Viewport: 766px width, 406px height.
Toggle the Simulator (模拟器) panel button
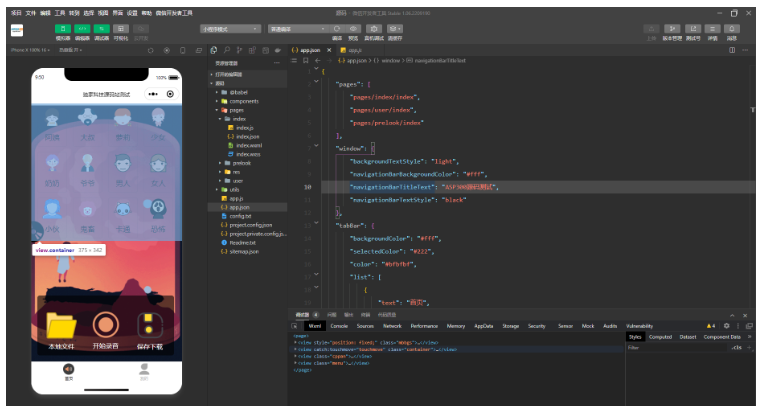(63, 29)
